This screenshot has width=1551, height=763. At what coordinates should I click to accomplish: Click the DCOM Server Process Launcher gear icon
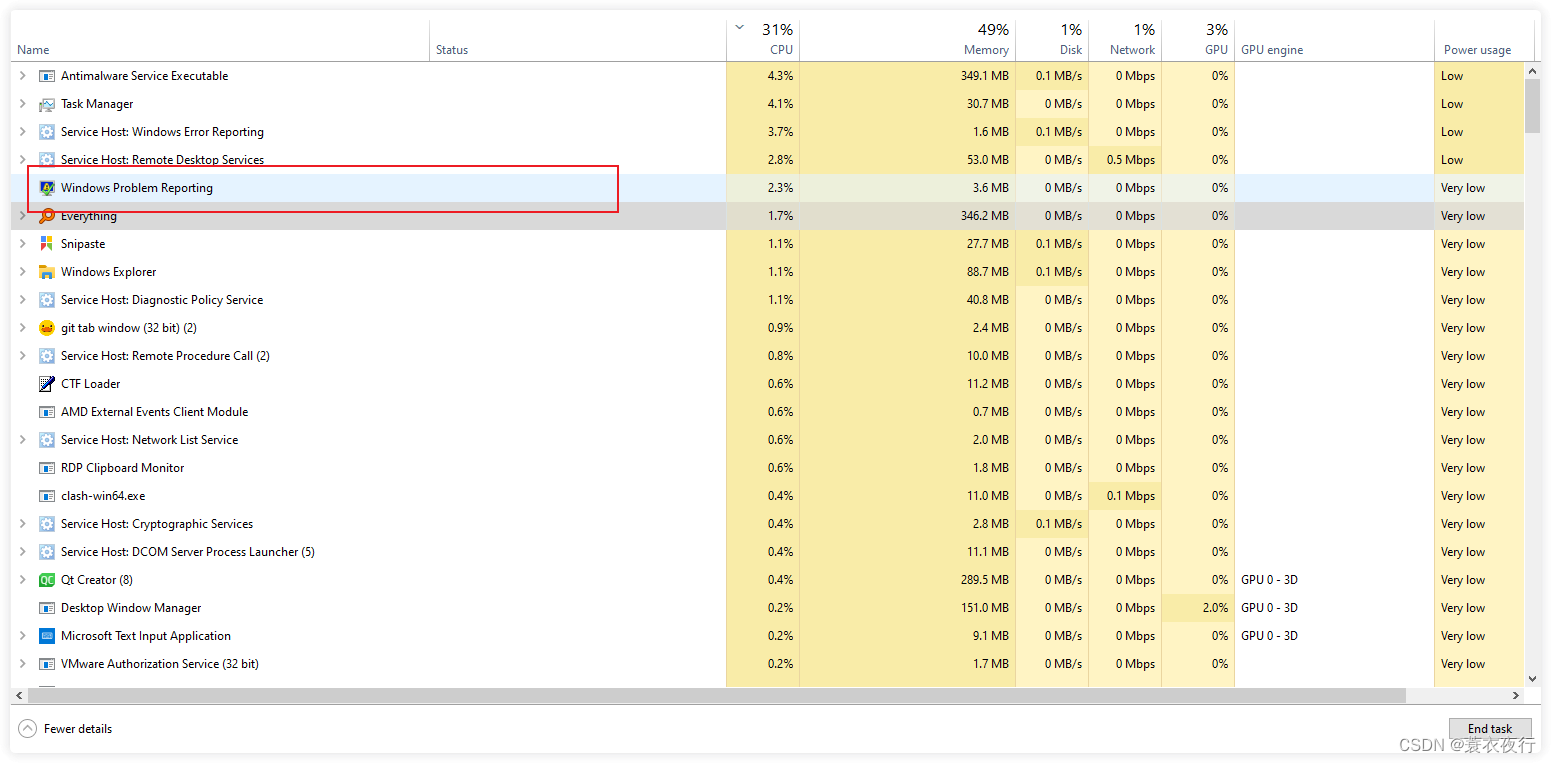click(46, 552)
